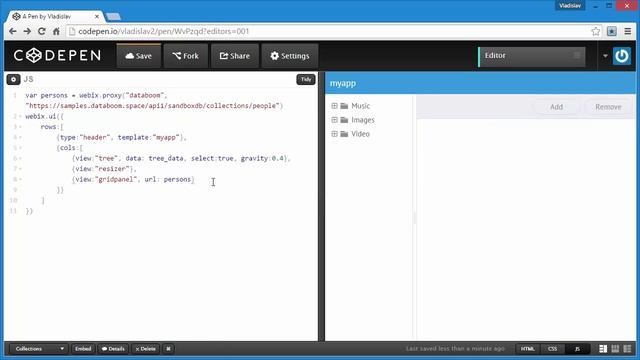Click the Images folder icon
The width and height of the screenshot is (640, 360).
(x=344, y=120)
